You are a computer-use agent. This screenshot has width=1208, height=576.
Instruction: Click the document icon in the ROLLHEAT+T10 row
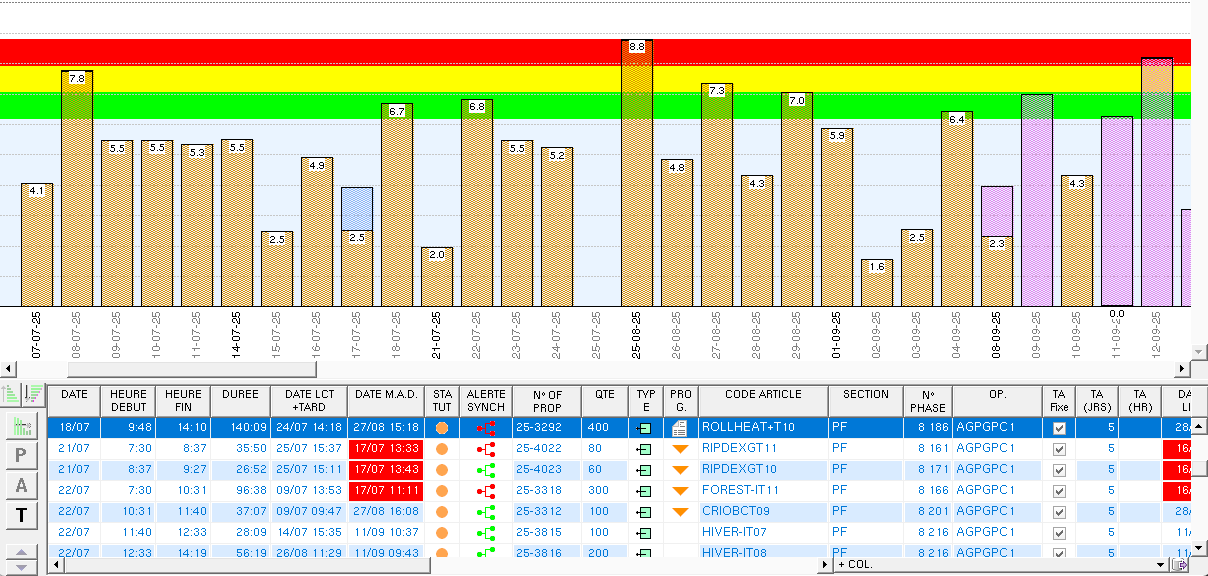pos(680,428)
